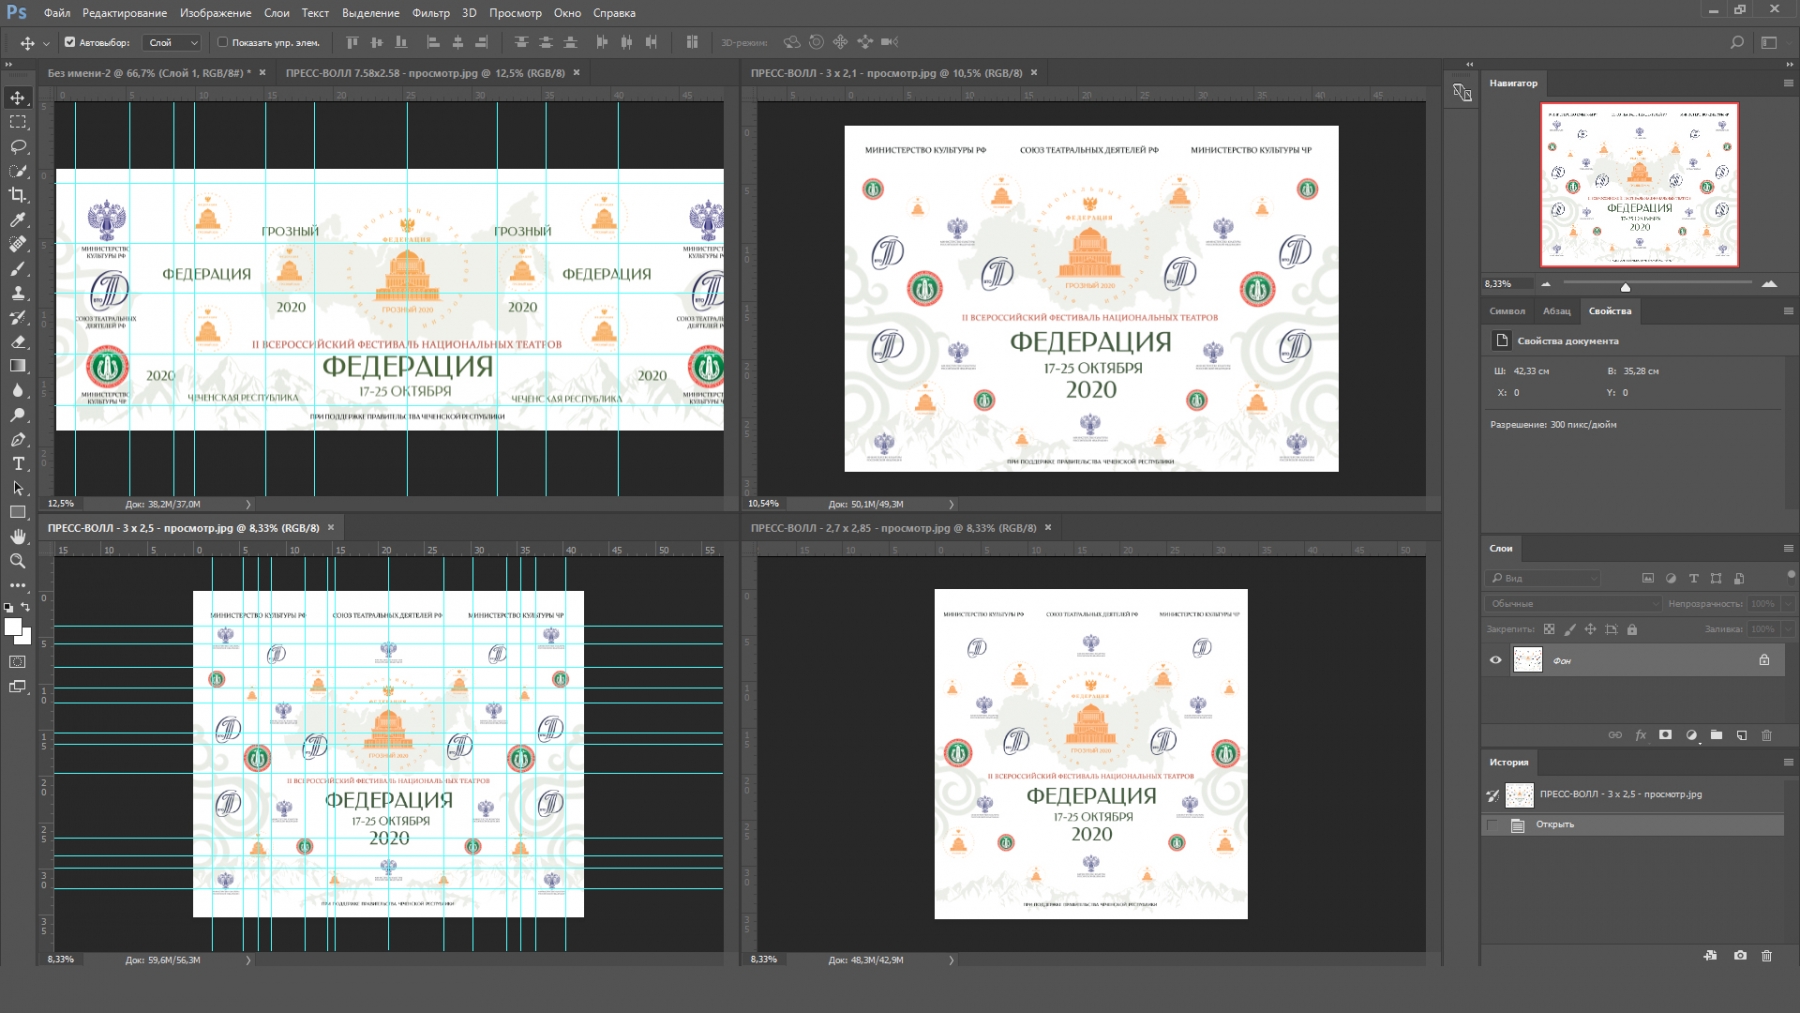Select the Rectangle shape tool
Screen dimensions: 1800x1013
[18, 513]
